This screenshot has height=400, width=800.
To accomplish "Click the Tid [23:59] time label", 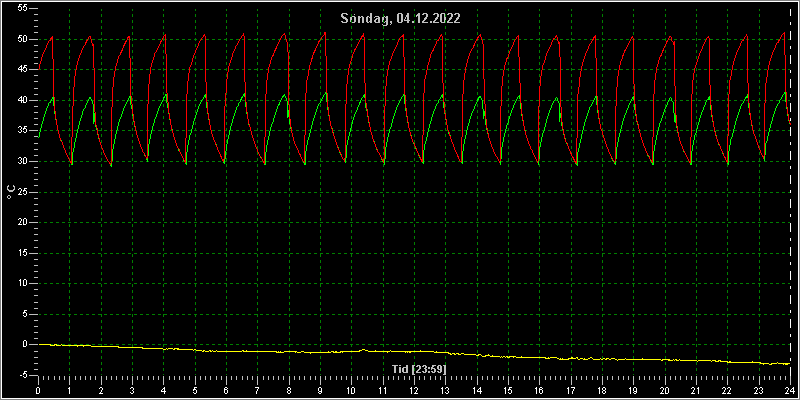I will pyautogui.click(x=419, y=368).
